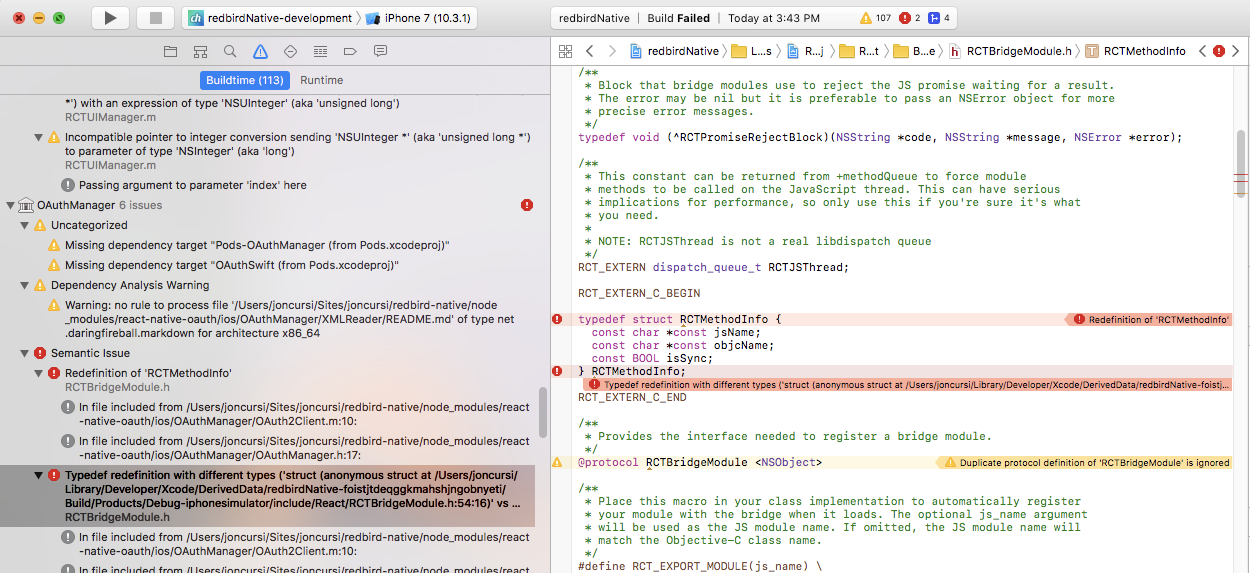Click the B...e folder in jump bar
Screen dimensions: 1250x573
(915, 51)
